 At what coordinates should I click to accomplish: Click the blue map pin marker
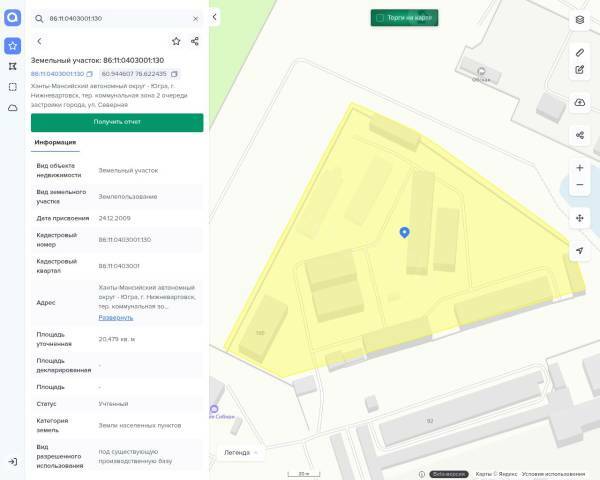click(404, 232)
